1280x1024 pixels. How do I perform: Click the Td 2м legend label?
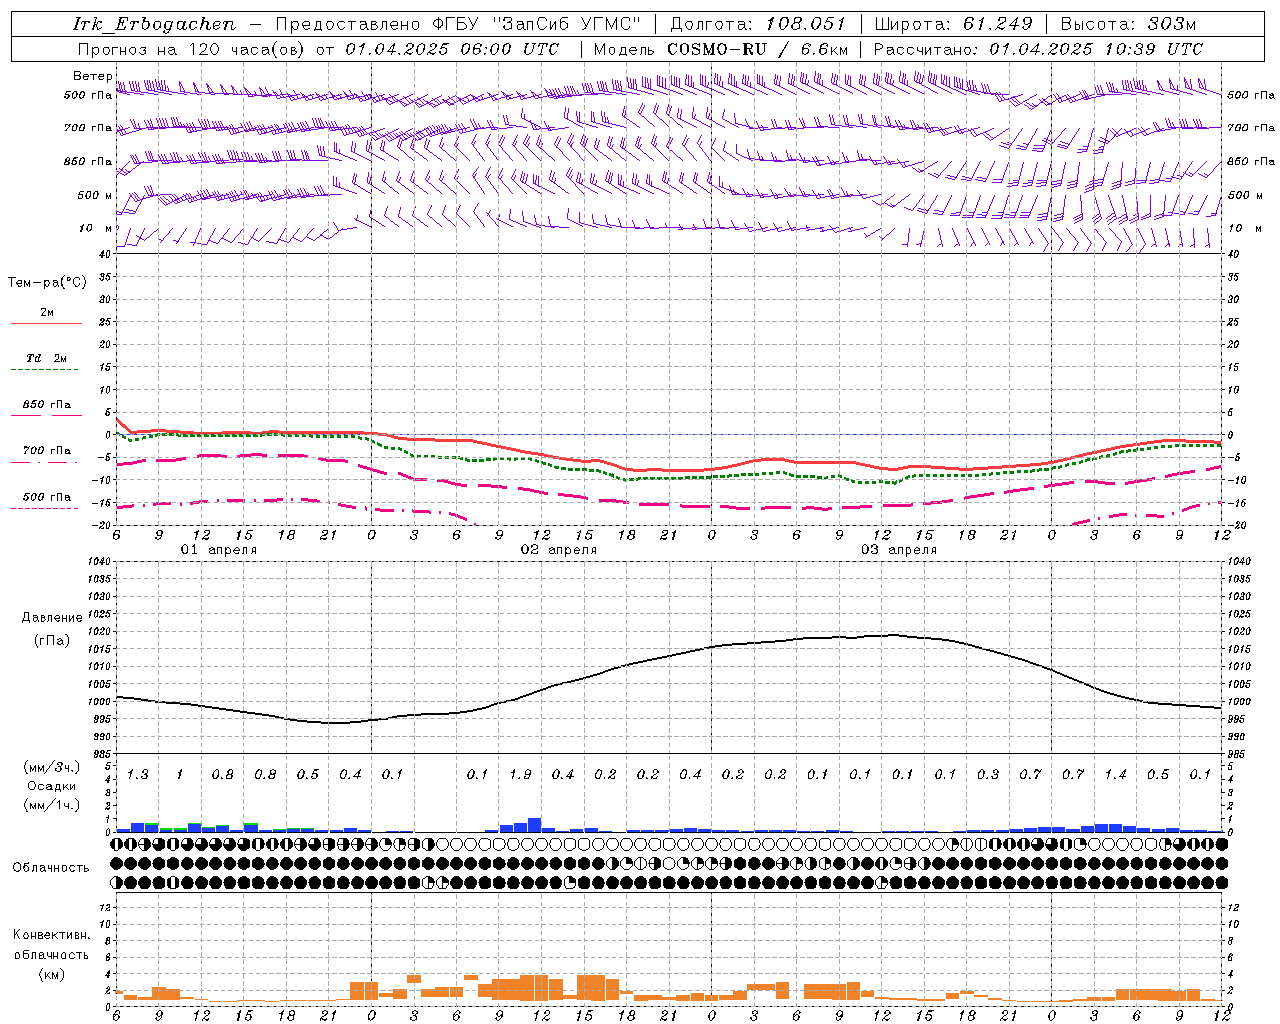tap(47, 358)
